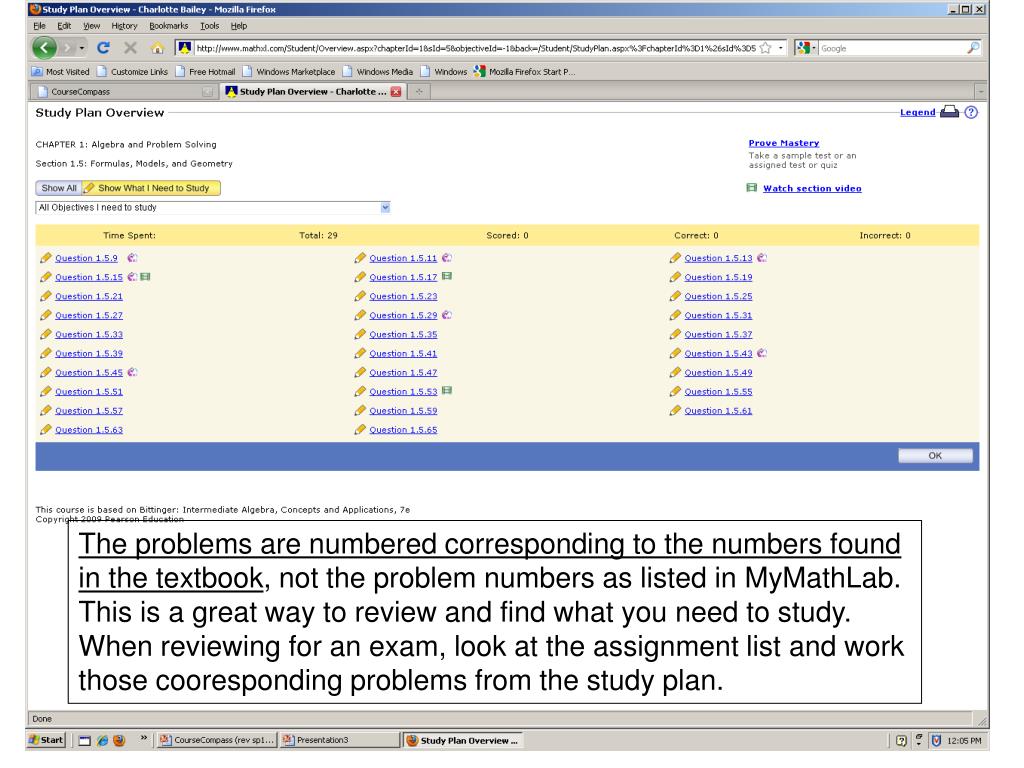Open the search engine selector dropdown
Image resolution: width=1024 pixels, height=768 pixels.
[806, 48]
